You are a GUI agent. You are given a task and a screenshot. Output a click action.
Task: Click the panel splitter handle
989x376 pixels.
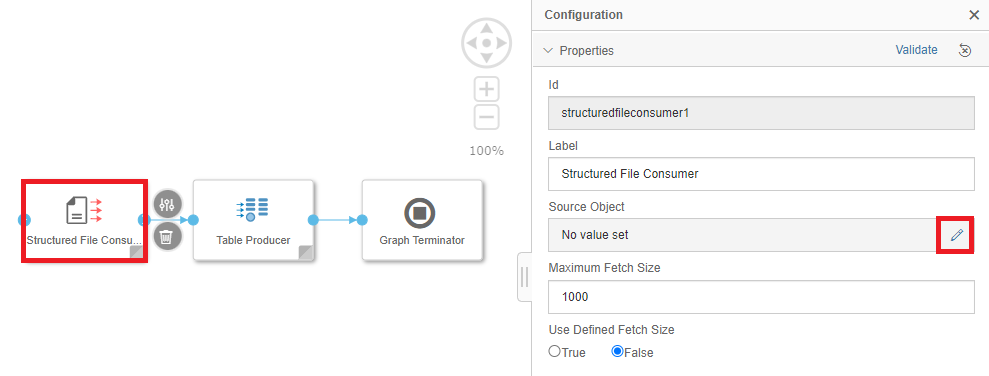pyautogui.click(x=525, y=277)
